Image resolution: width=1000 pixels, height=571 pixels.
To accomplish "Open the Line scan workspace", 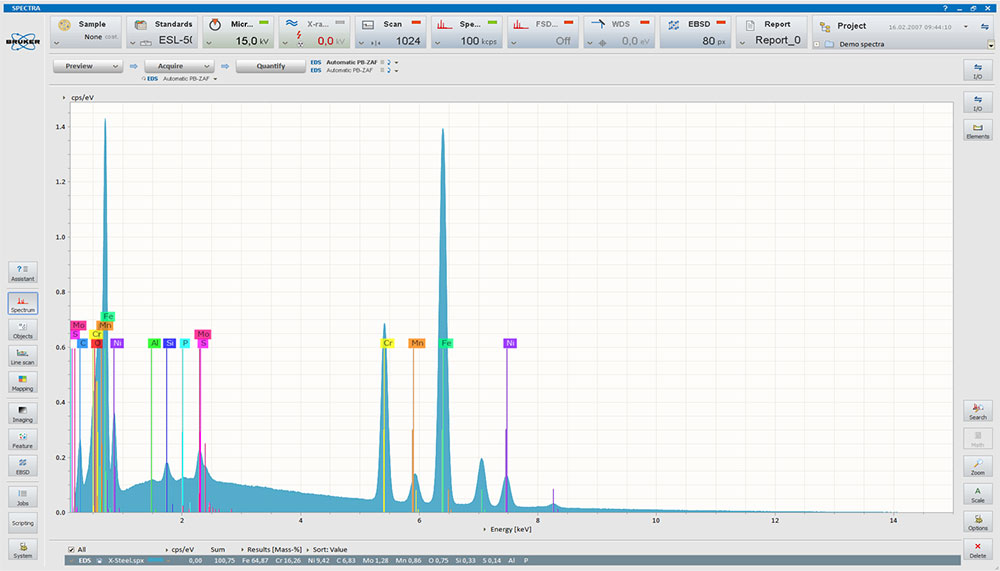I will click(22, 357).
